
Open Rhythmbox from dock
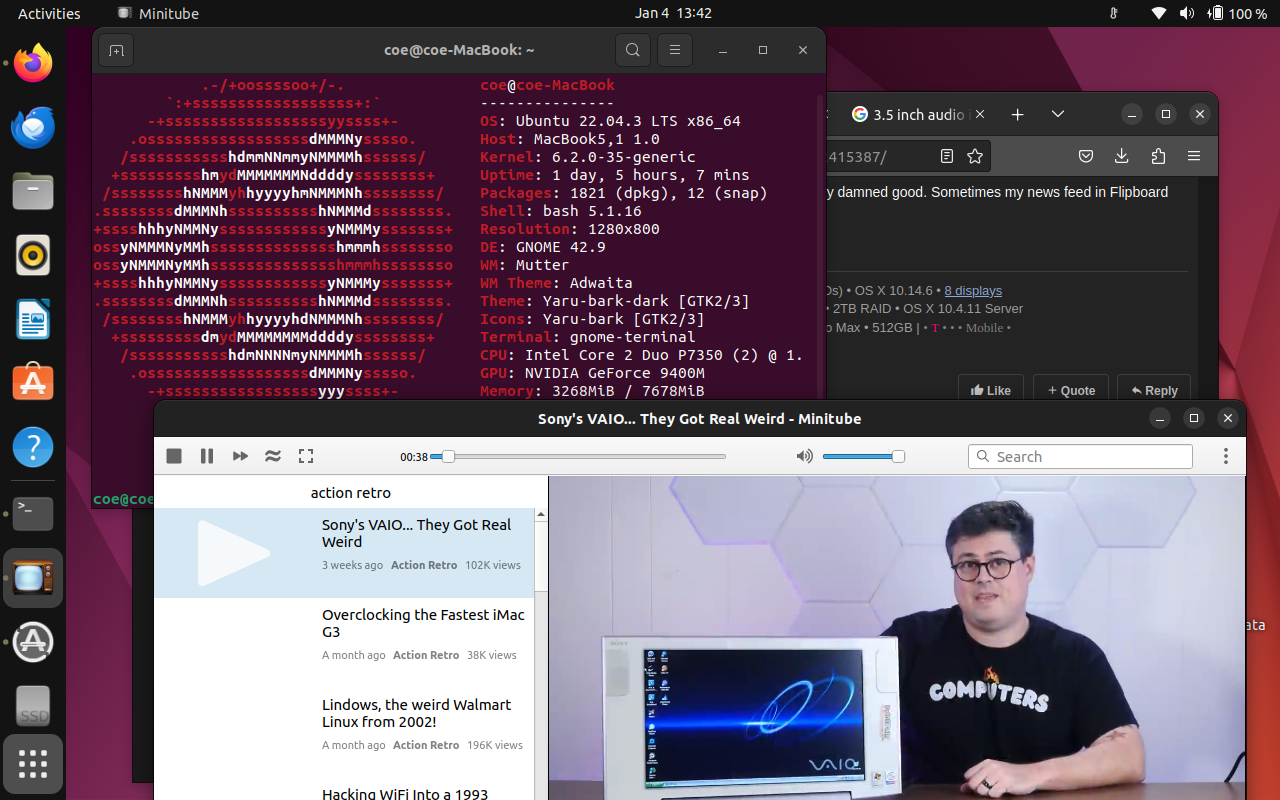(33, 256)
